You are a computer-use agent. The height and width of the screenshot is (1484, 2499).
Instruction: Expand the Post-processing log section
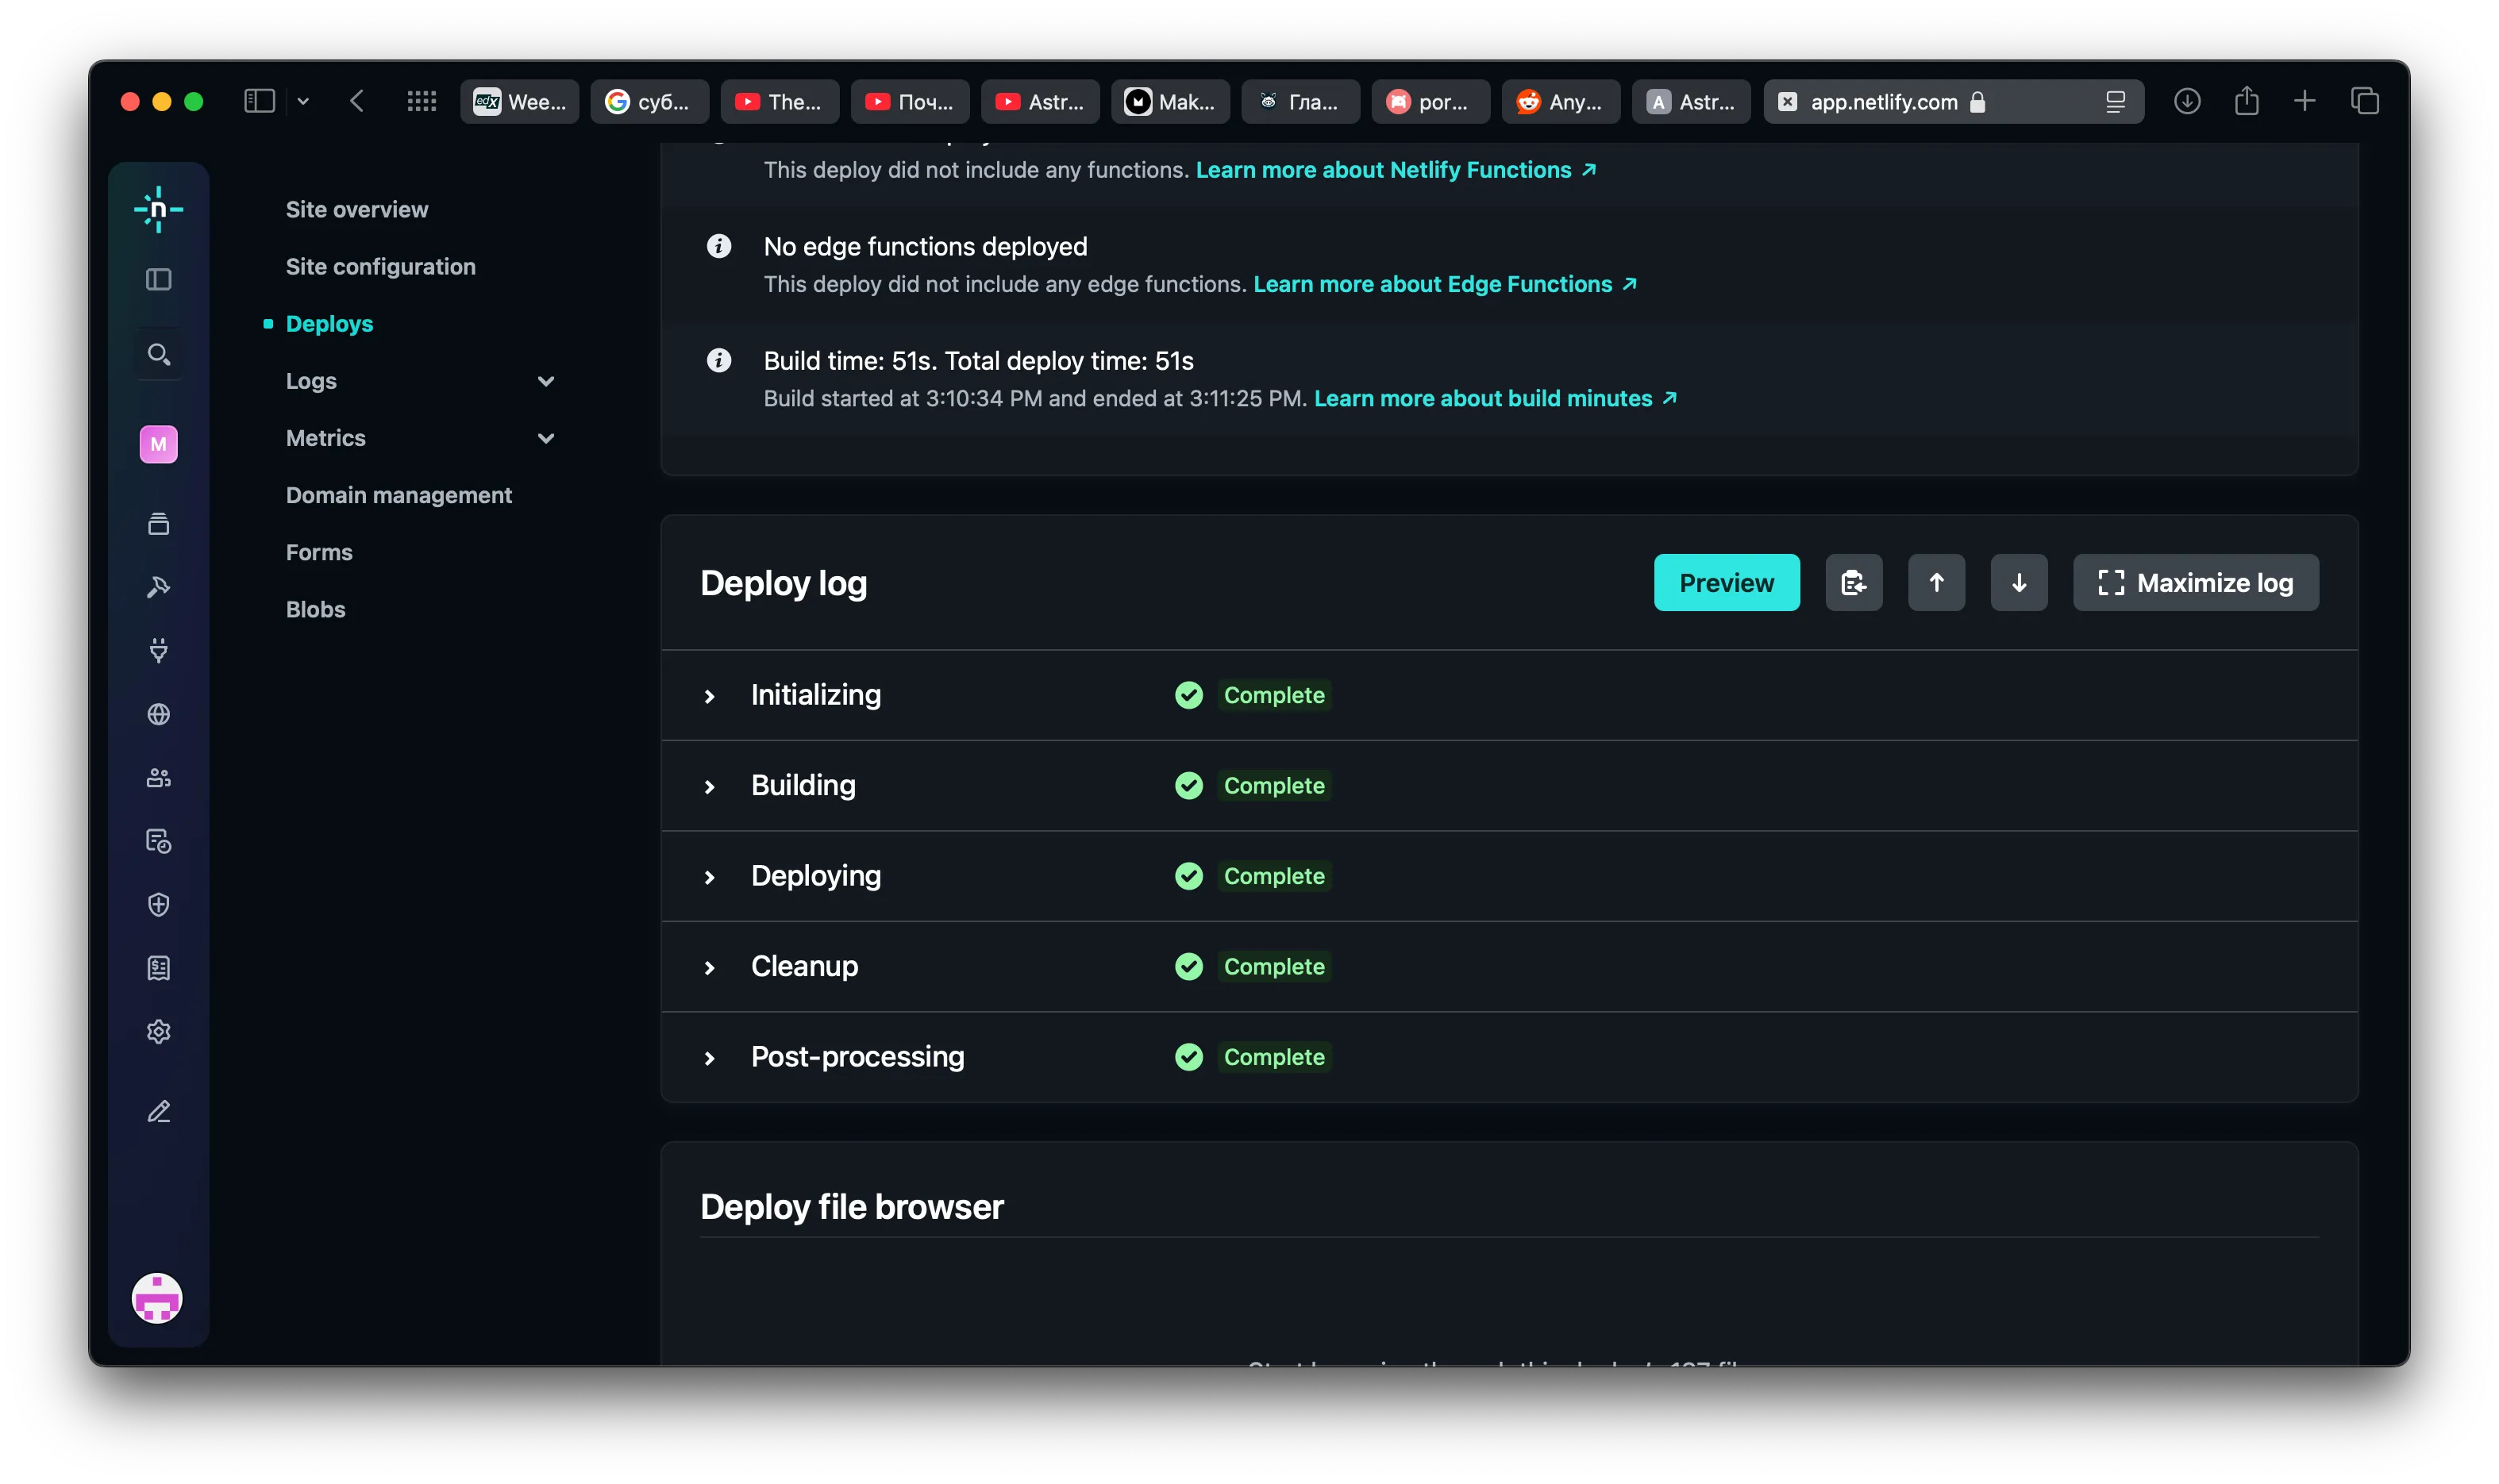pyautogui.click(x=709, y=1058)
